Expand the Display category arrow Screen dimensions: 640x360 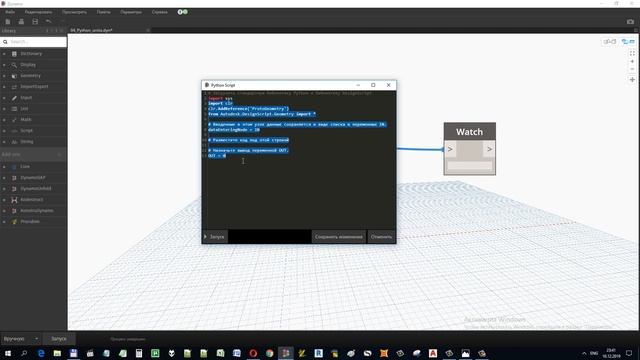click(4, 64)
